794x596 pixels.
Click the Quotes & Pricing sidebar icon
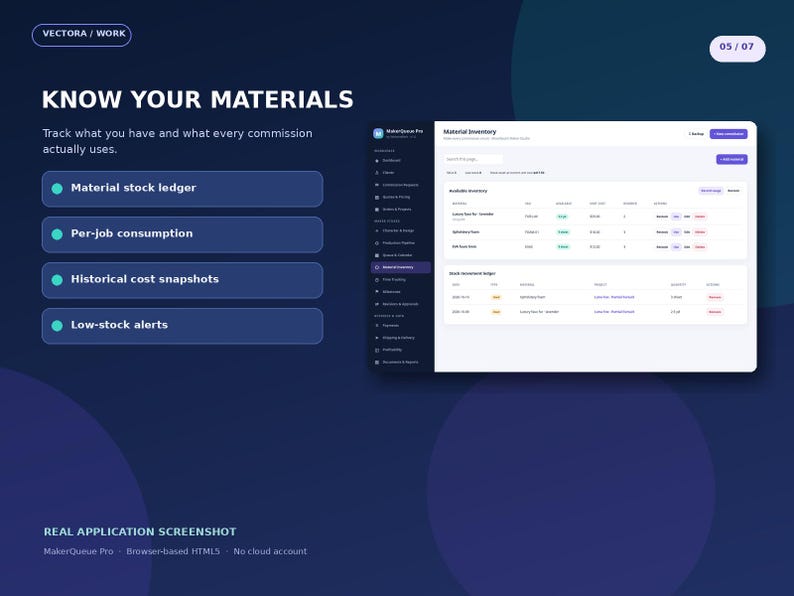click(x=377, y=197)
